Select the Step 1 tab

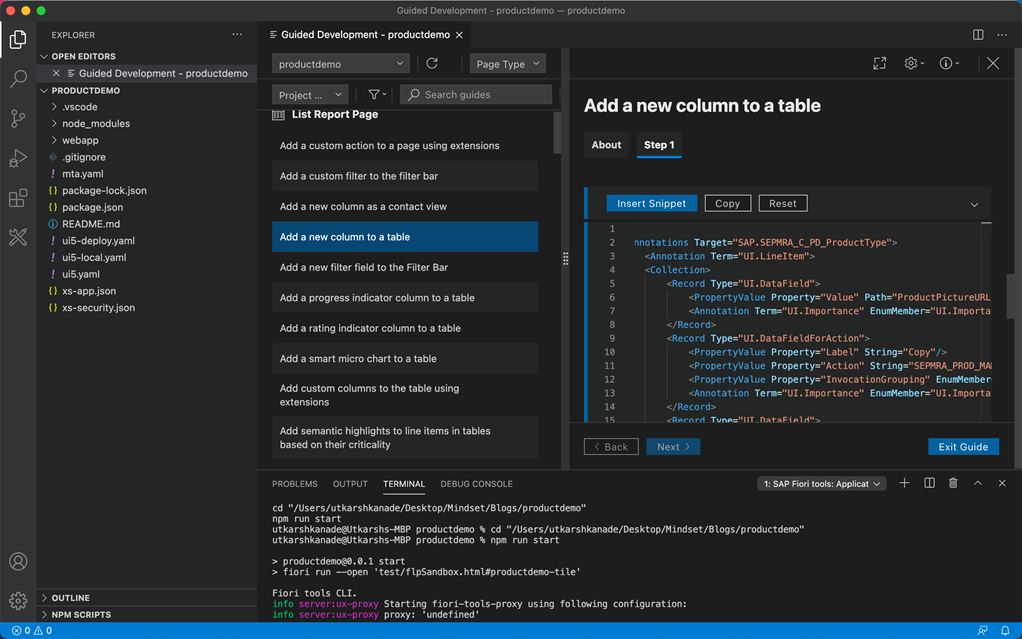click(659, 145)
